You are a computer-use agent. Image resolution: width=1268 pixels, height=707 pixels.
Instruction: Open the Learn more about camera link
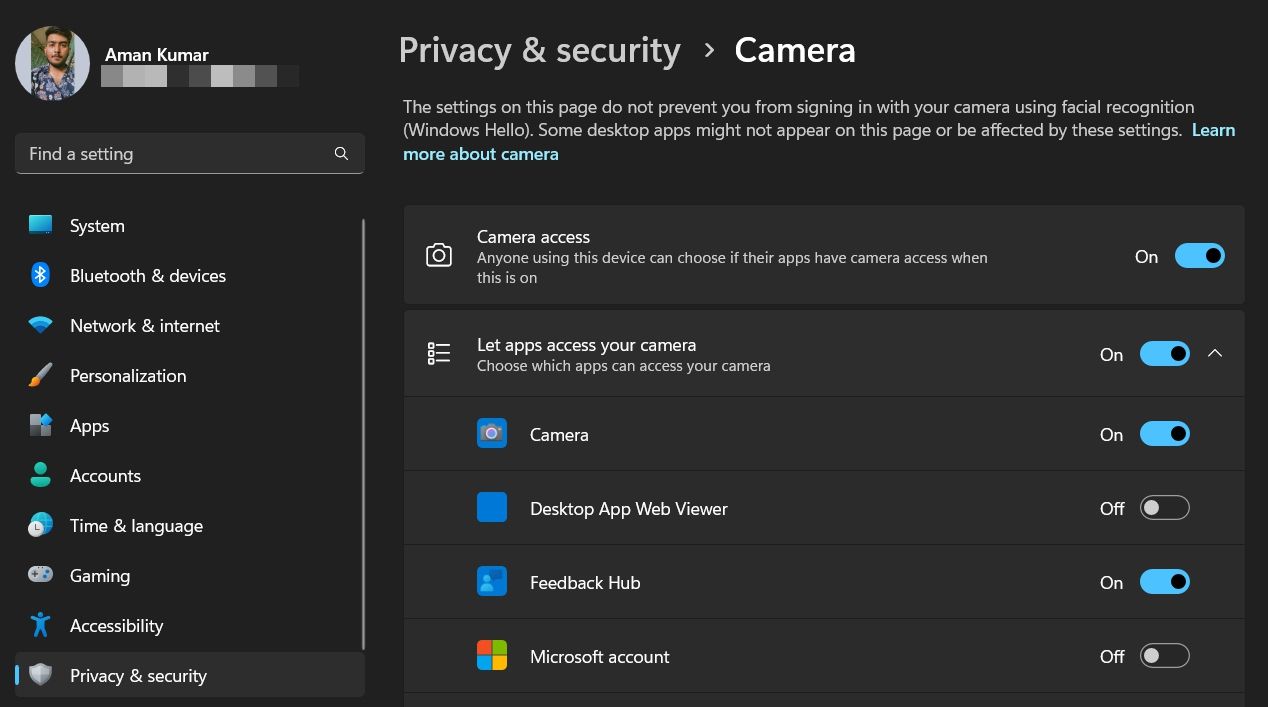point(481,154)
